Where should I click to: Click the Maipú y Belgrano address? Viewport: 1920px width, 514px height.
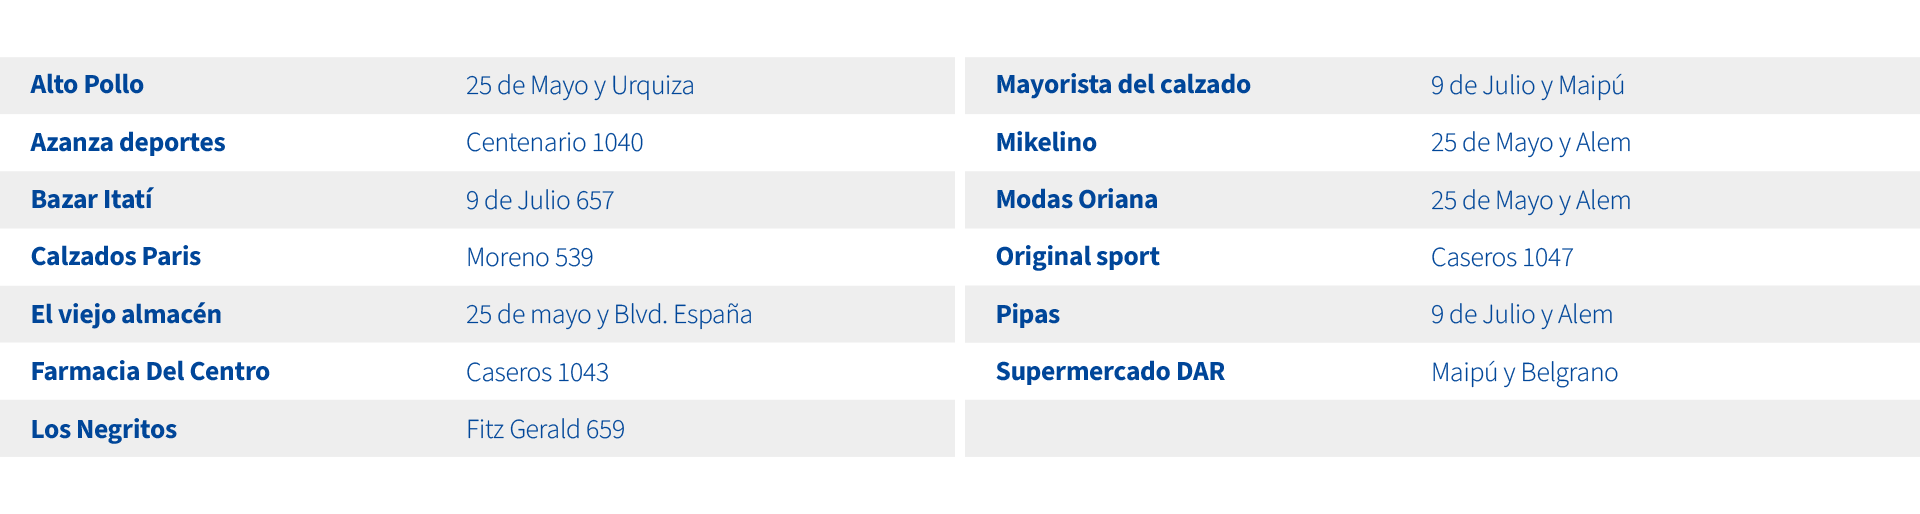1525,373
